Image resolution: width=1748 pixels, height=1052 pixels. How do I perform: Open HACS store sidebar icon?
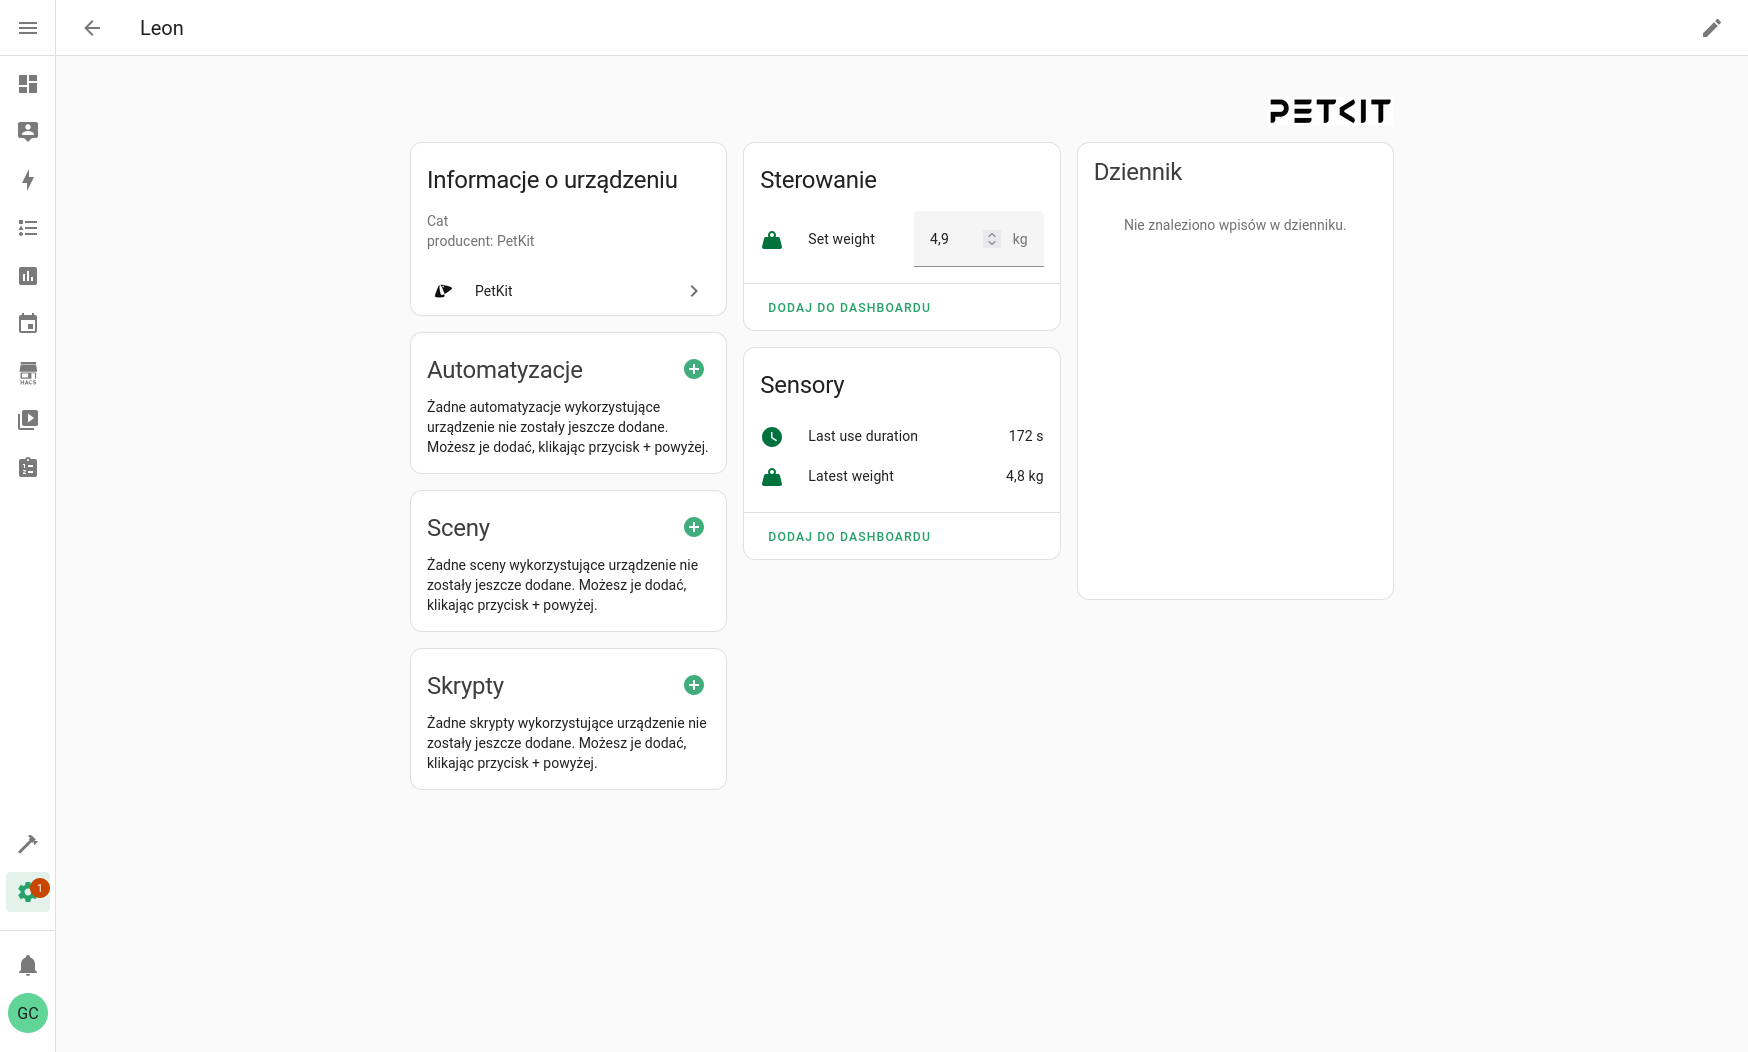pyautogui.click(x=28, y=373)
